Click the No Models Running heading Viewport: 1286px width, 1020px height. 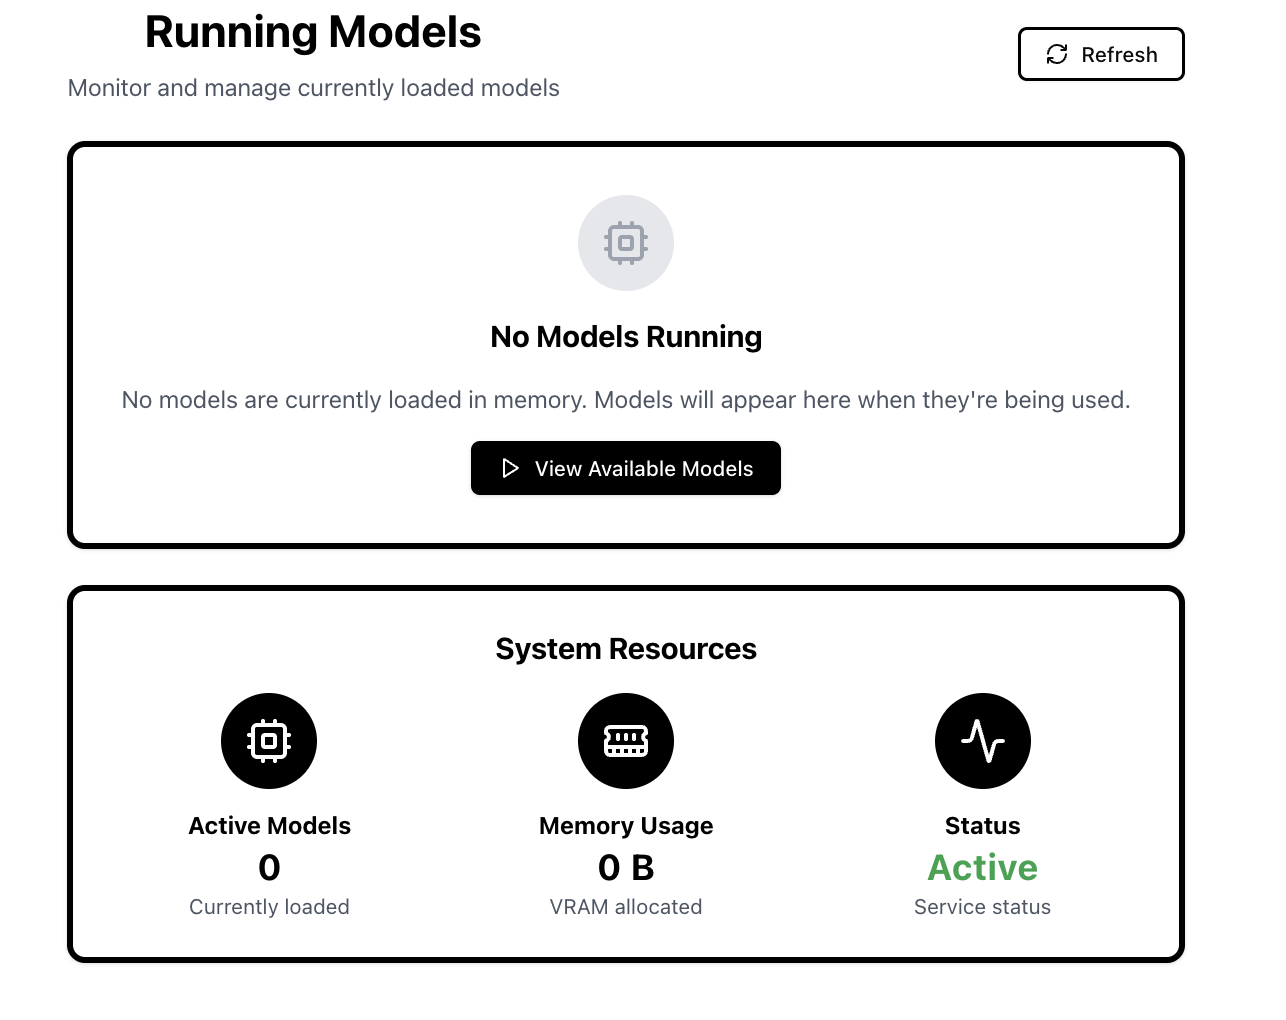[x=626, y=337]
